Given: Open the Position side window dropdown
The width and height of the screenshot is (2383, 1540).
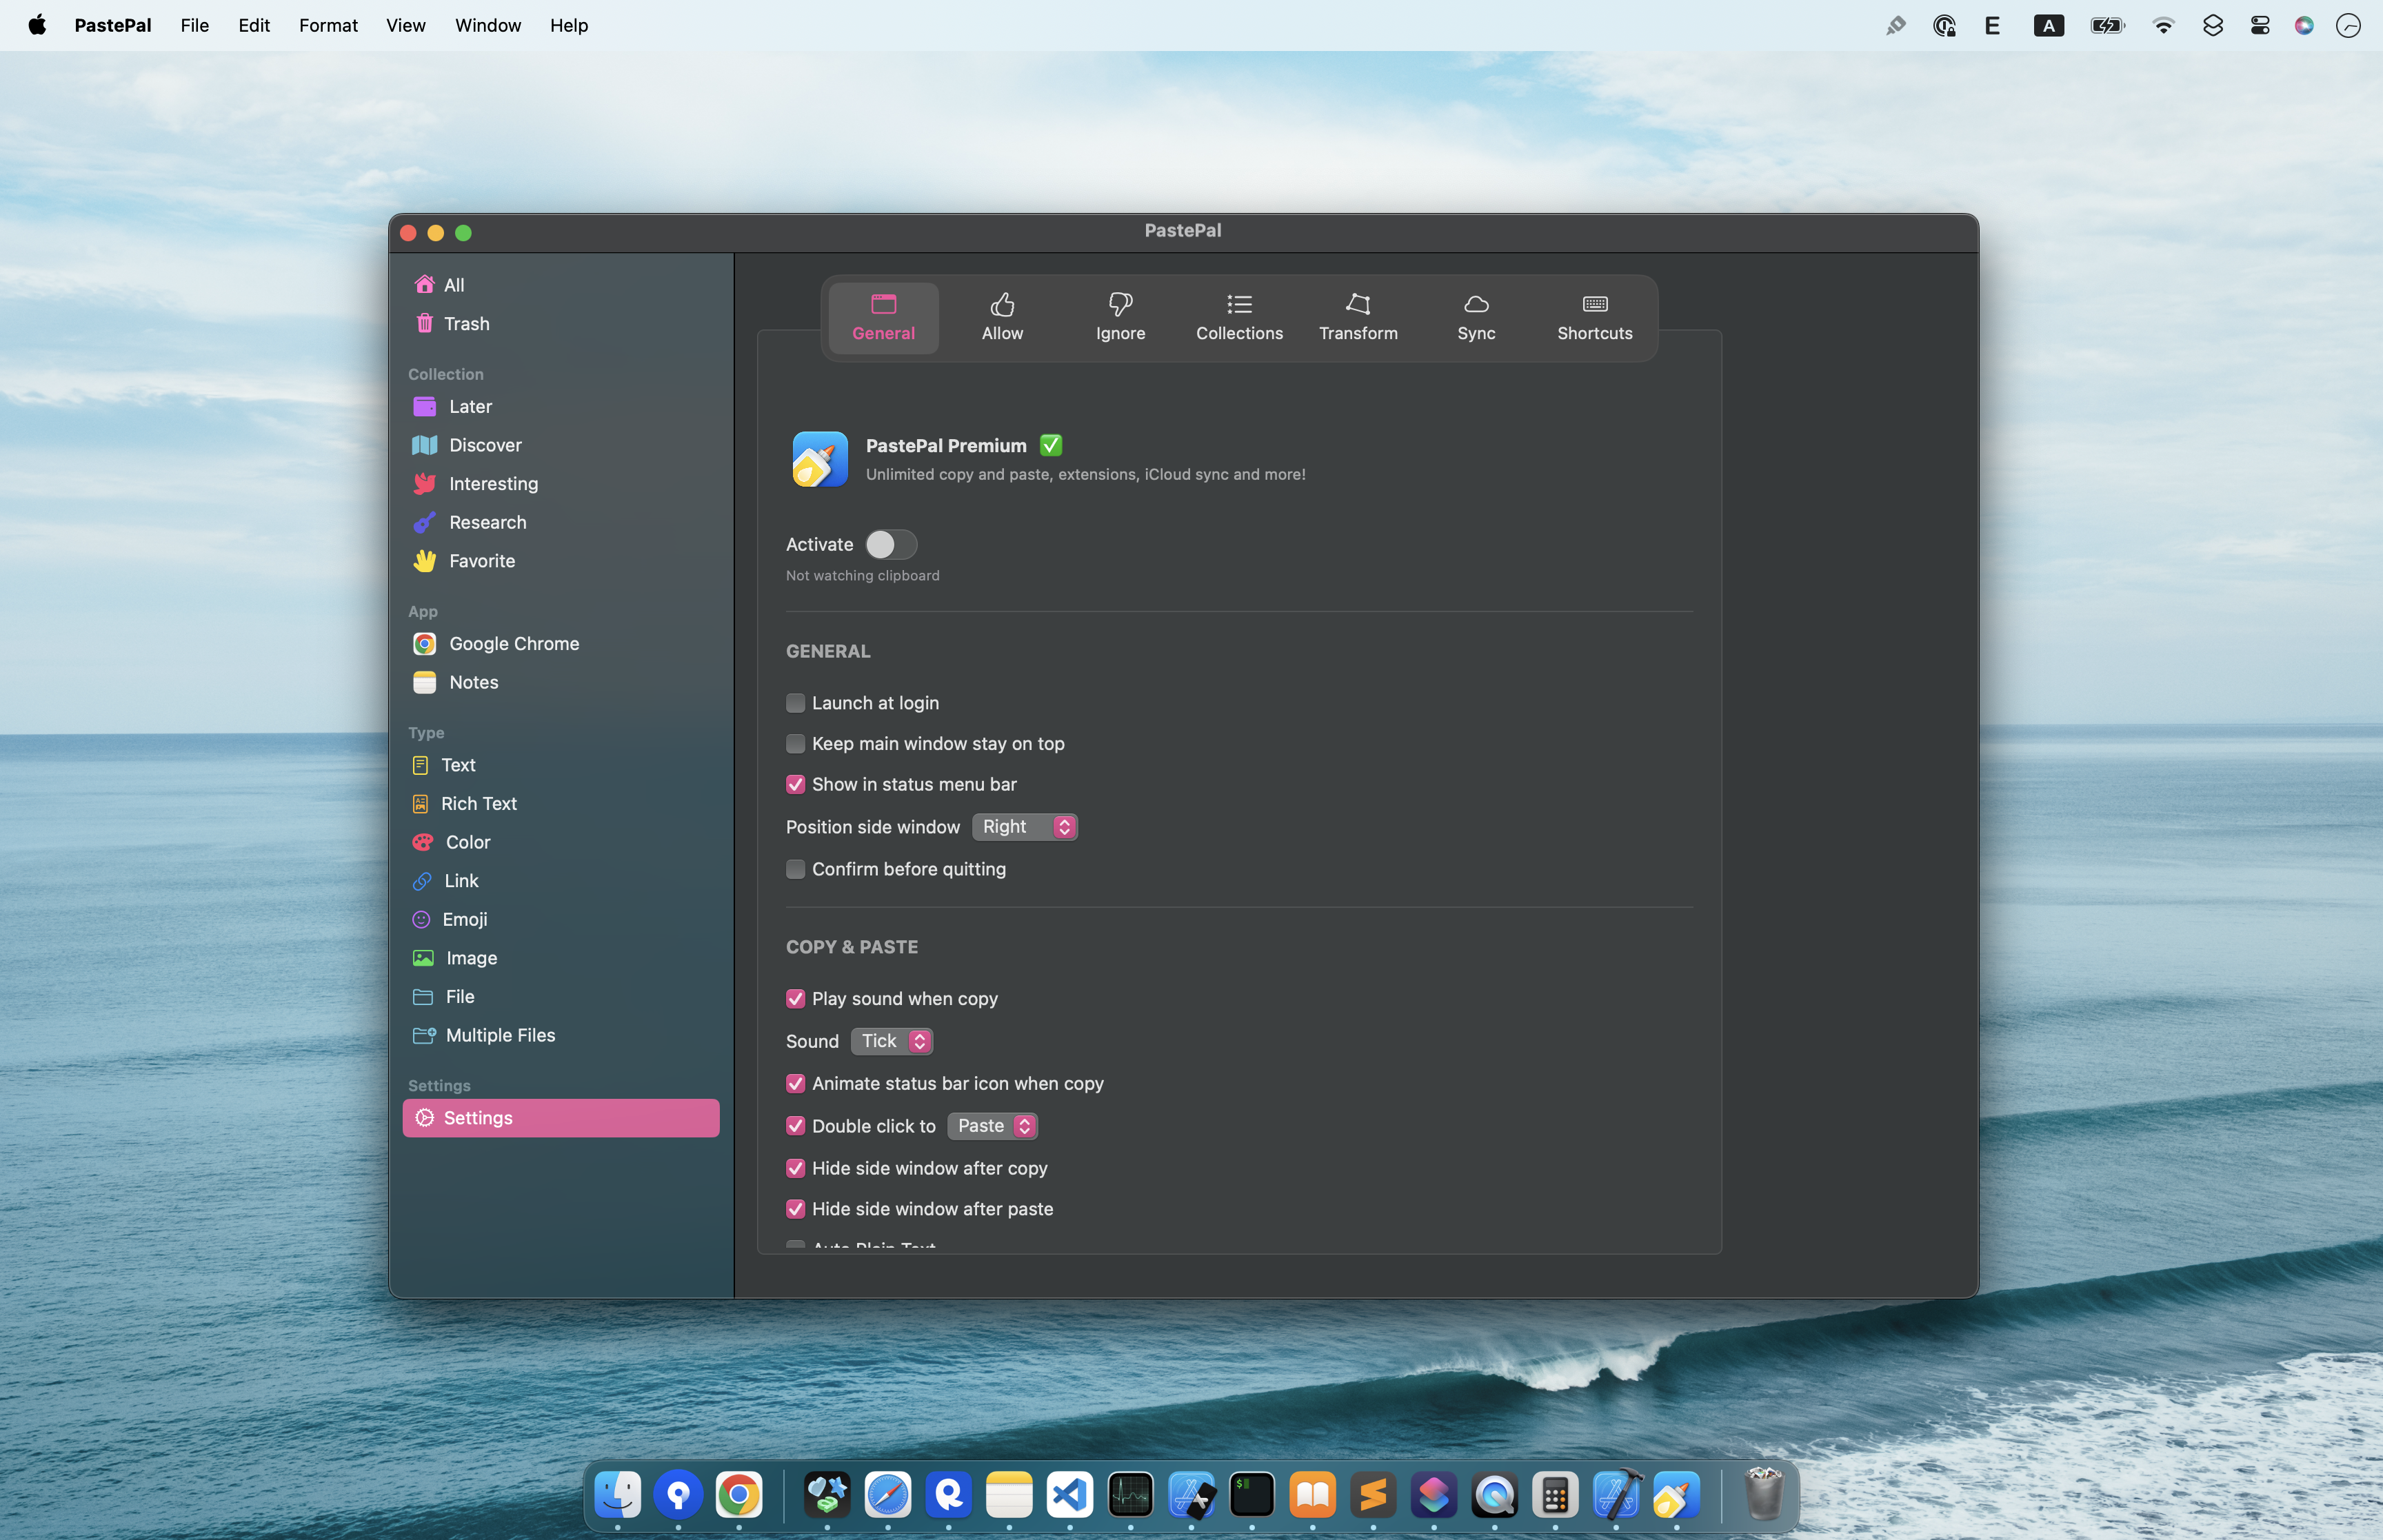Looking at the screenshot, I should point(1024,827).
